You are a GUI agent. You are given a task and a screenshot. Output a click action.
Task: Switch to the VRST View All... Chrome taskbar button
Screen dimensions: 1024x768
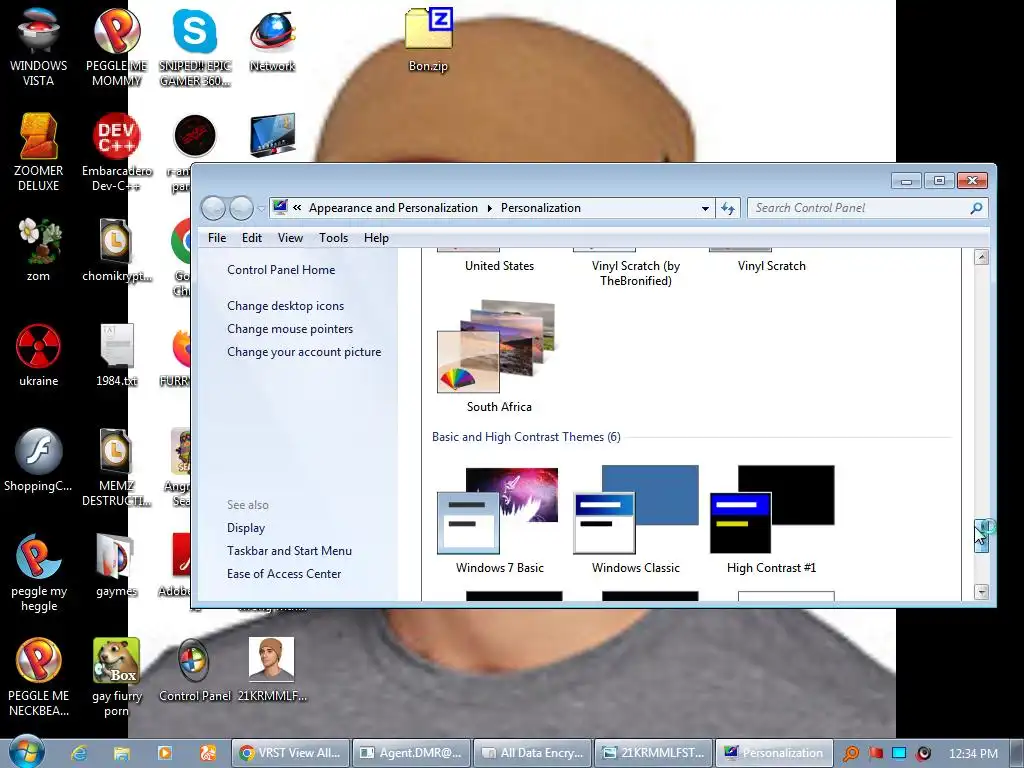pos(291,753)
